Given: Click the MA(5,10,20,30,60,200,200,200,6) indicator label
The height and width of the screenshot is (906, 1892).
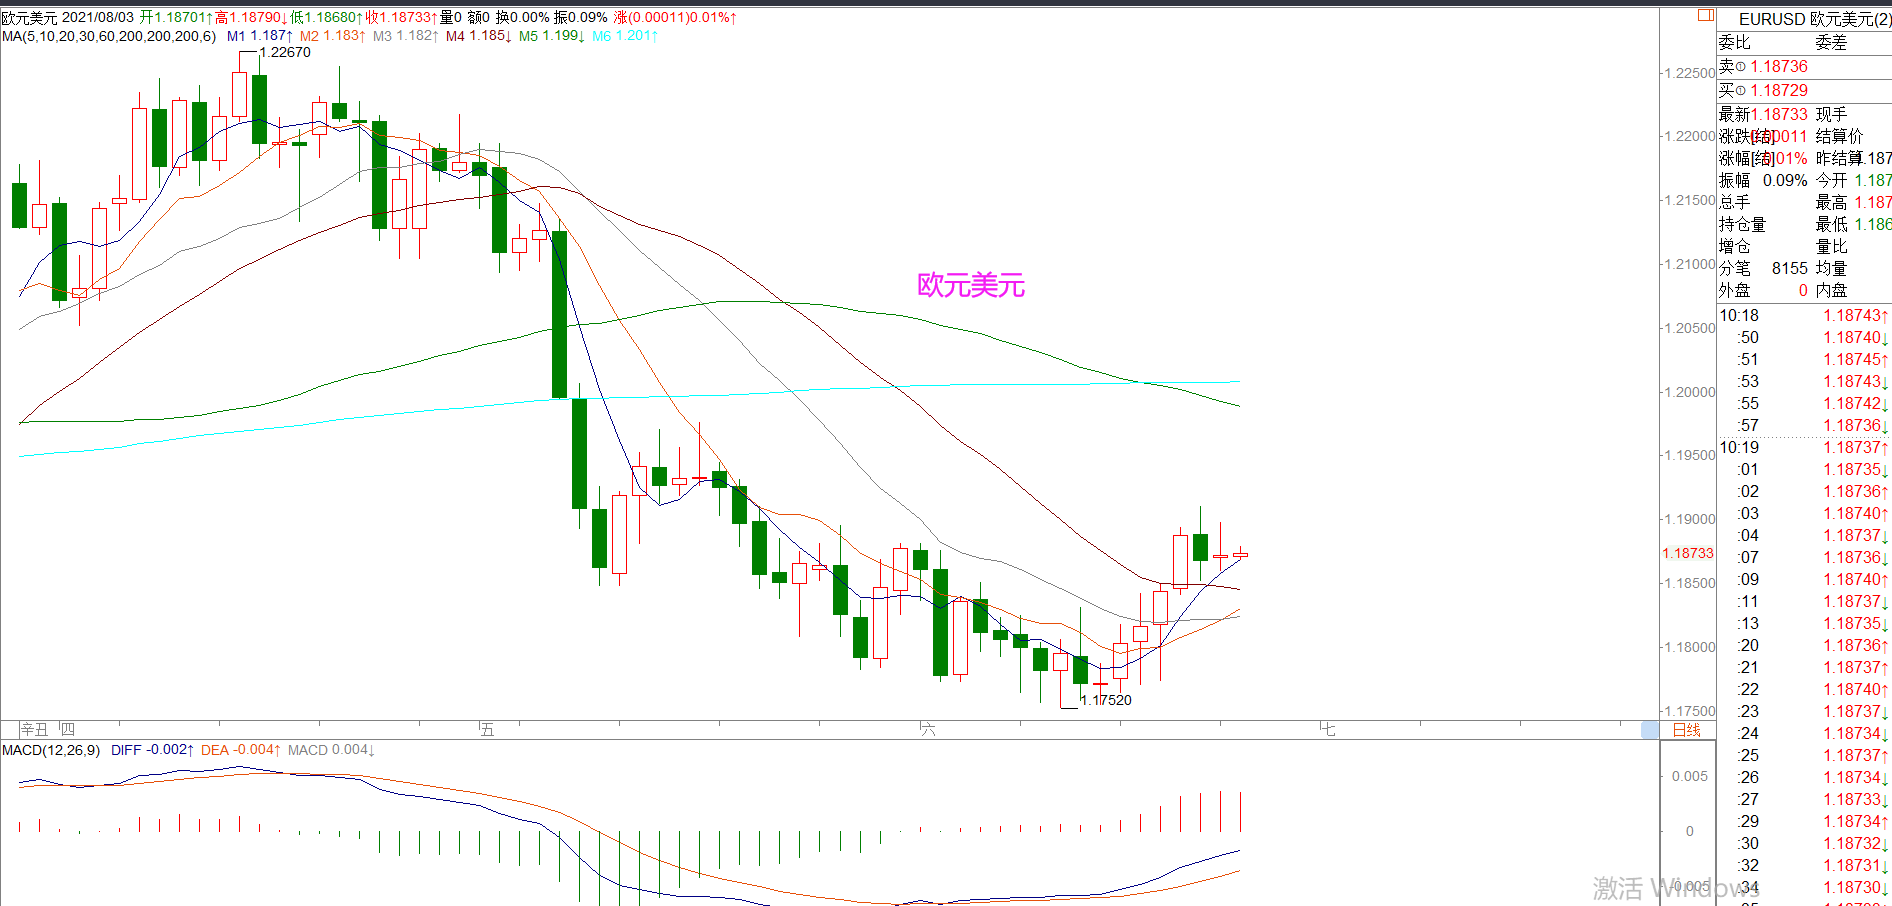Looking at the screenshot, I should point(109,36).
